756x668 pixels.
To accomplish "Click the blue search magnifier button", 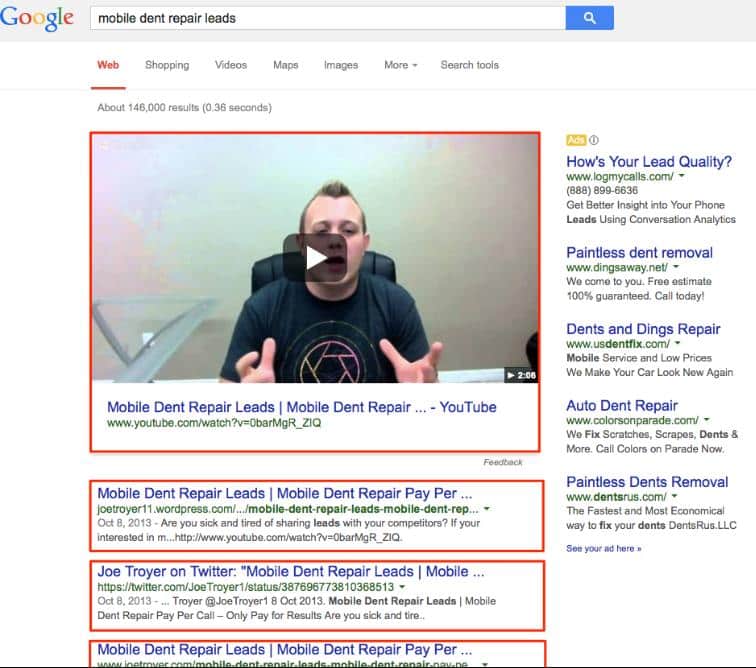I will coord(589,18).
